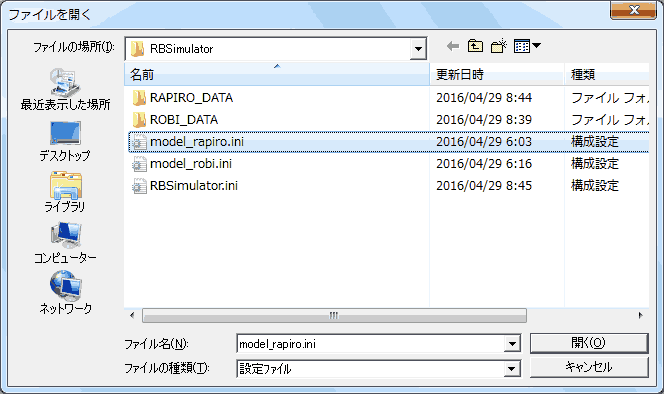
Task: Open Recent Places (最近表示した場所)
Action: coord(65,89)
